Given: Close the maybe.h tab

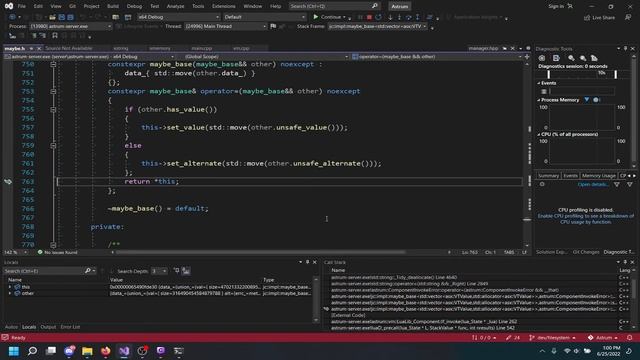Looking at the screenshot, I should click(39, 48).
